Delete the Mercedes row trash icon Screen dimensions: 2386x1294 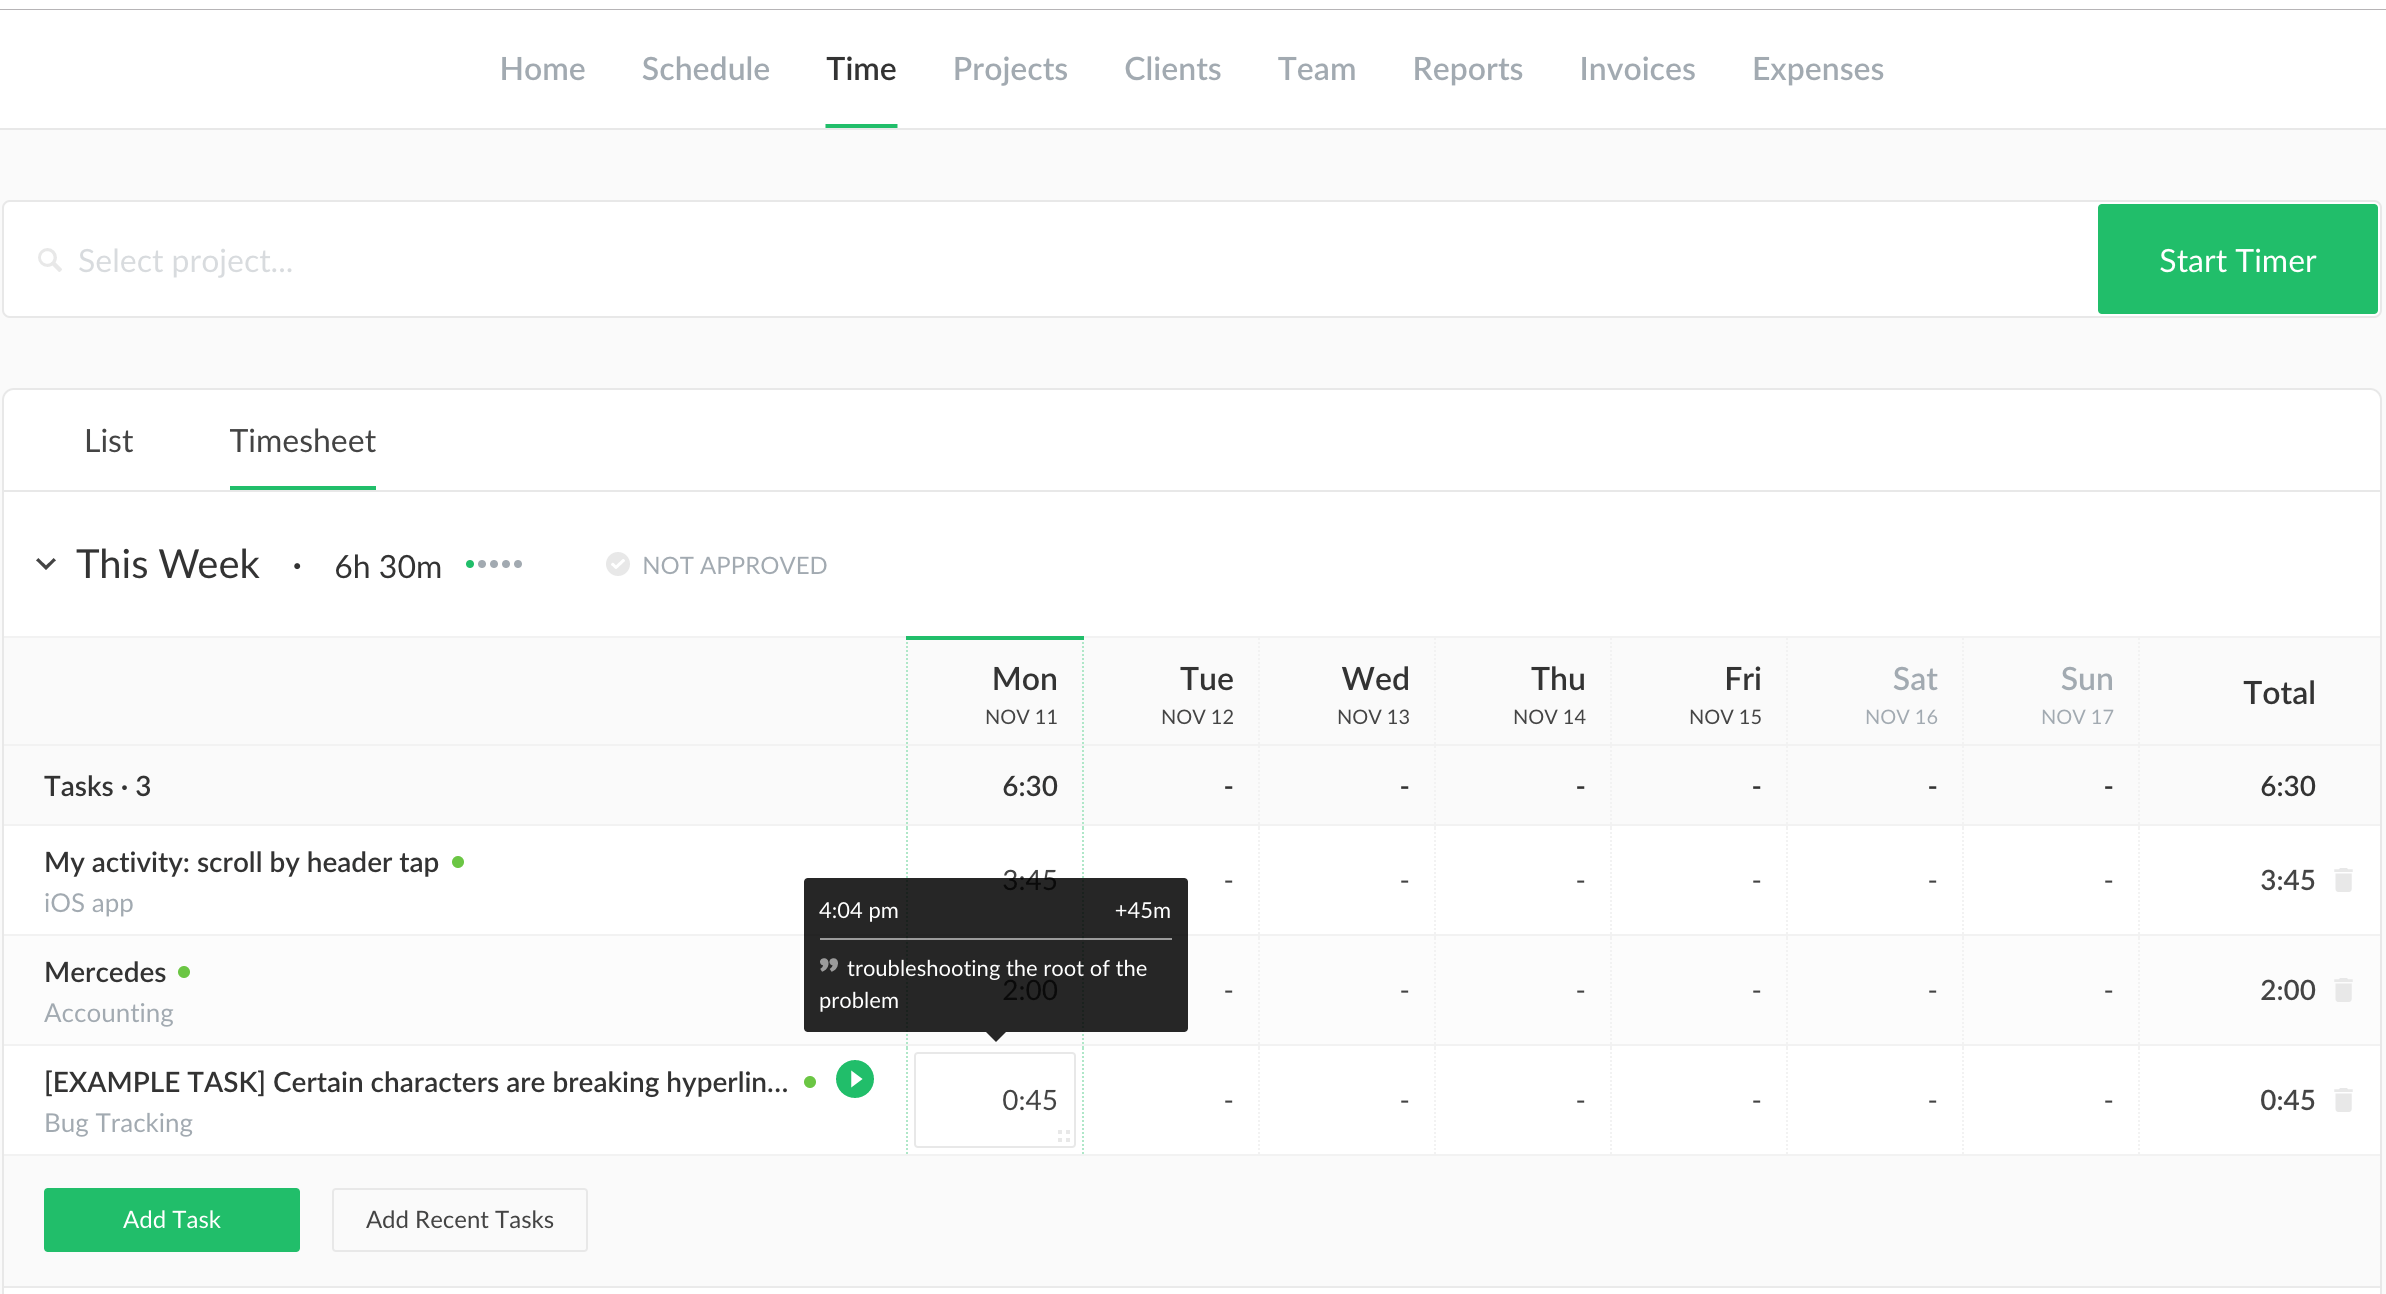[x=2343, y=990]
